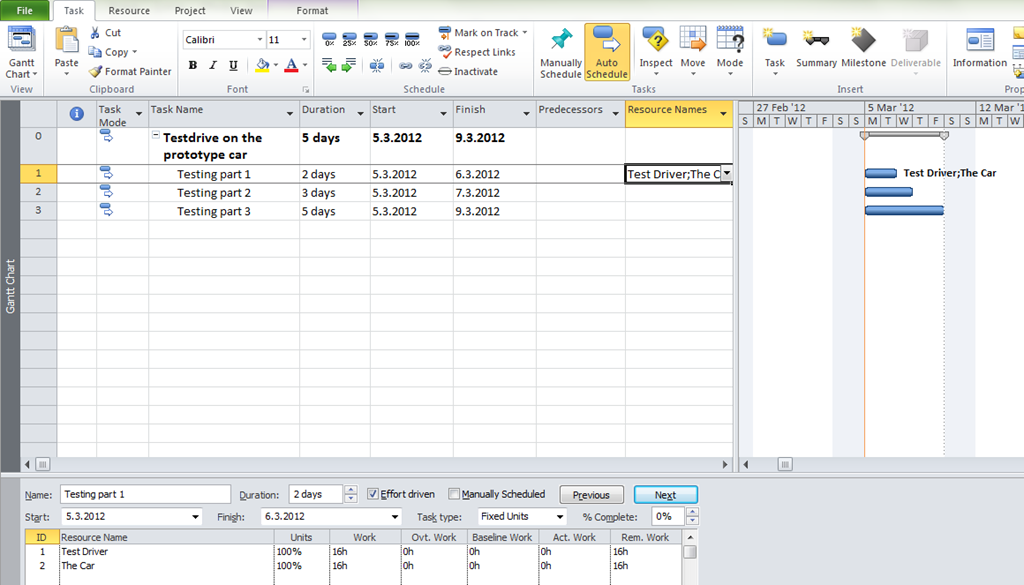This screenshot has height=585, width=1024.
Task: Expand the Resource Names cell dropdown
Action: (726, 174)
